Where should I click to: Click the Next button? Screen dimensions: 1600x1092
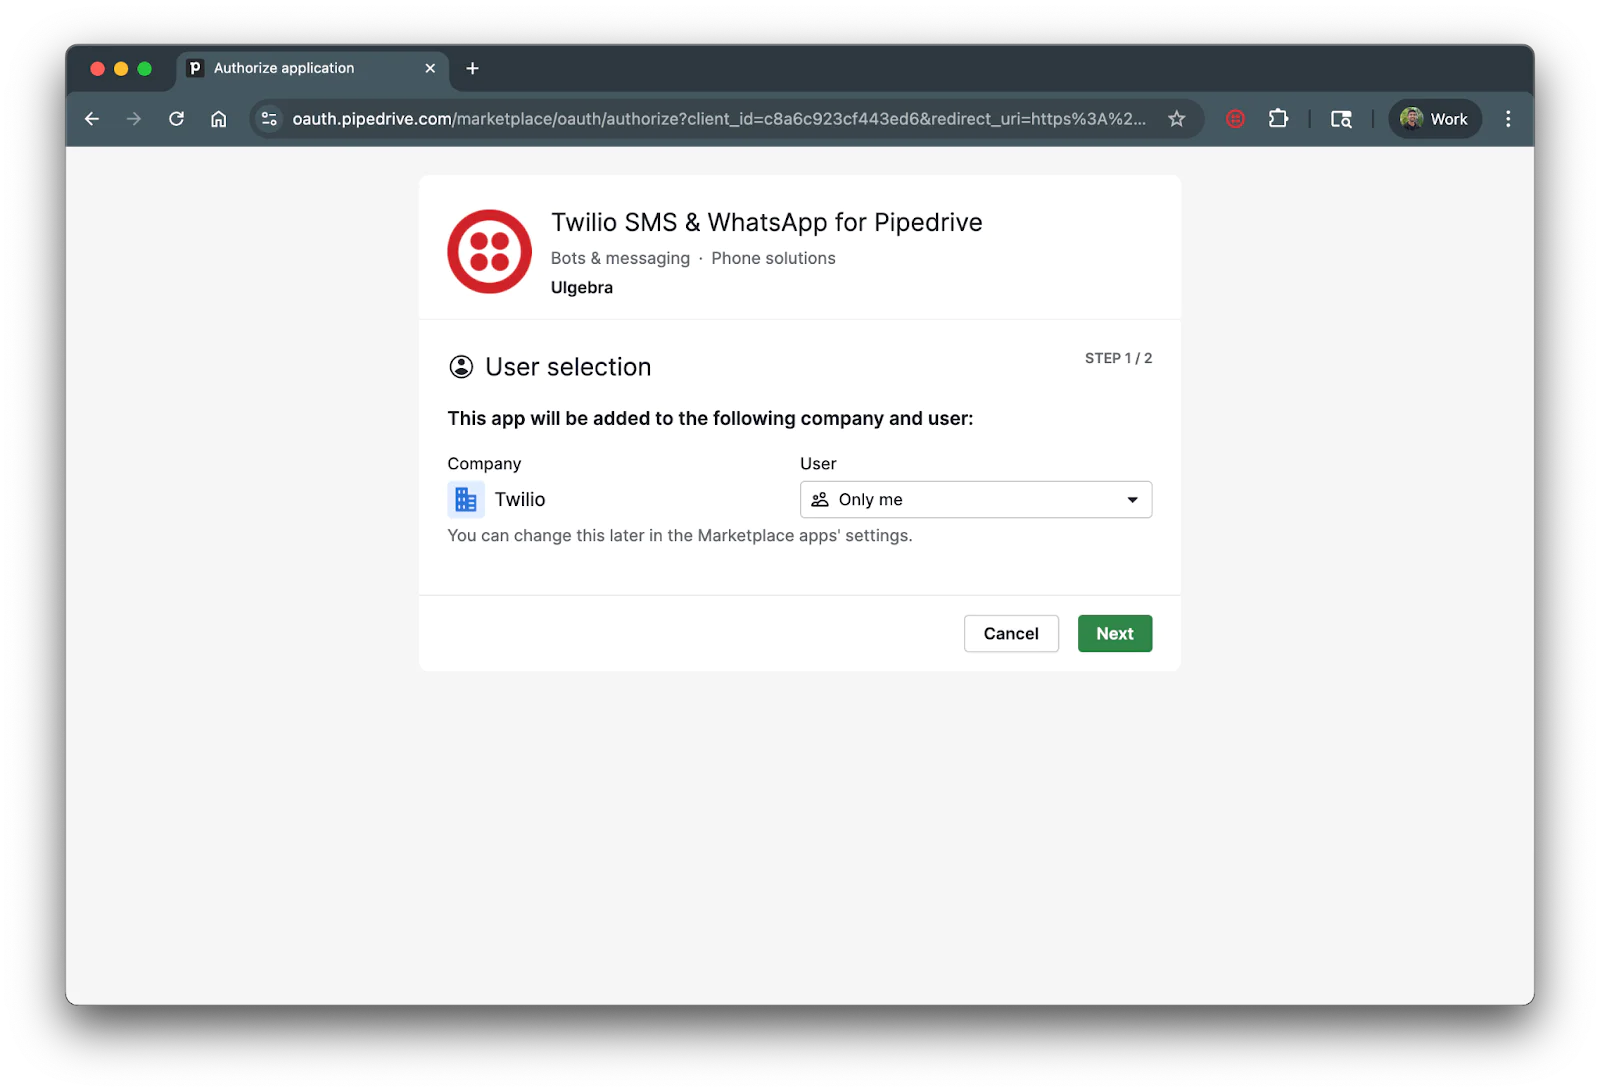click(x=1114, y=633)
